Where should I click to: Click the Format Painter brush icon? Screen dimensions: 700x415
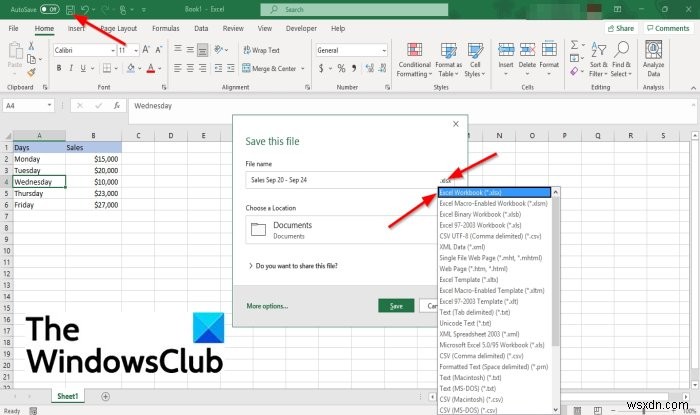tap(31, 72)
